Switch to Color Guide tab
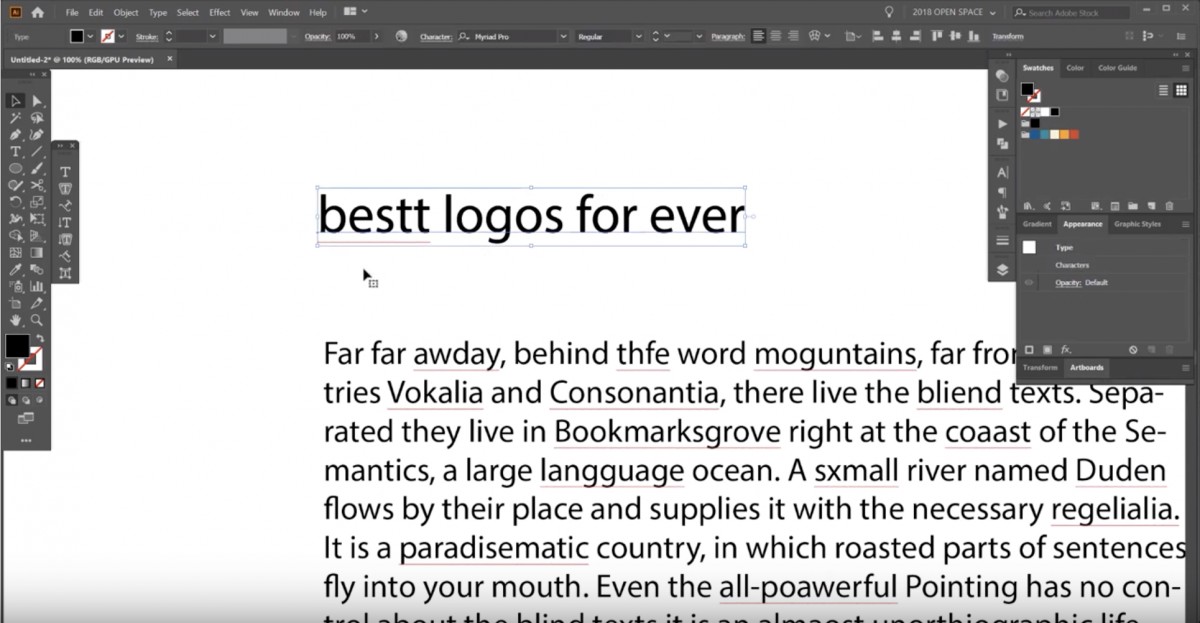Screen dimensions: 1200x623 pyautogui.click(x=1117, y=68)
